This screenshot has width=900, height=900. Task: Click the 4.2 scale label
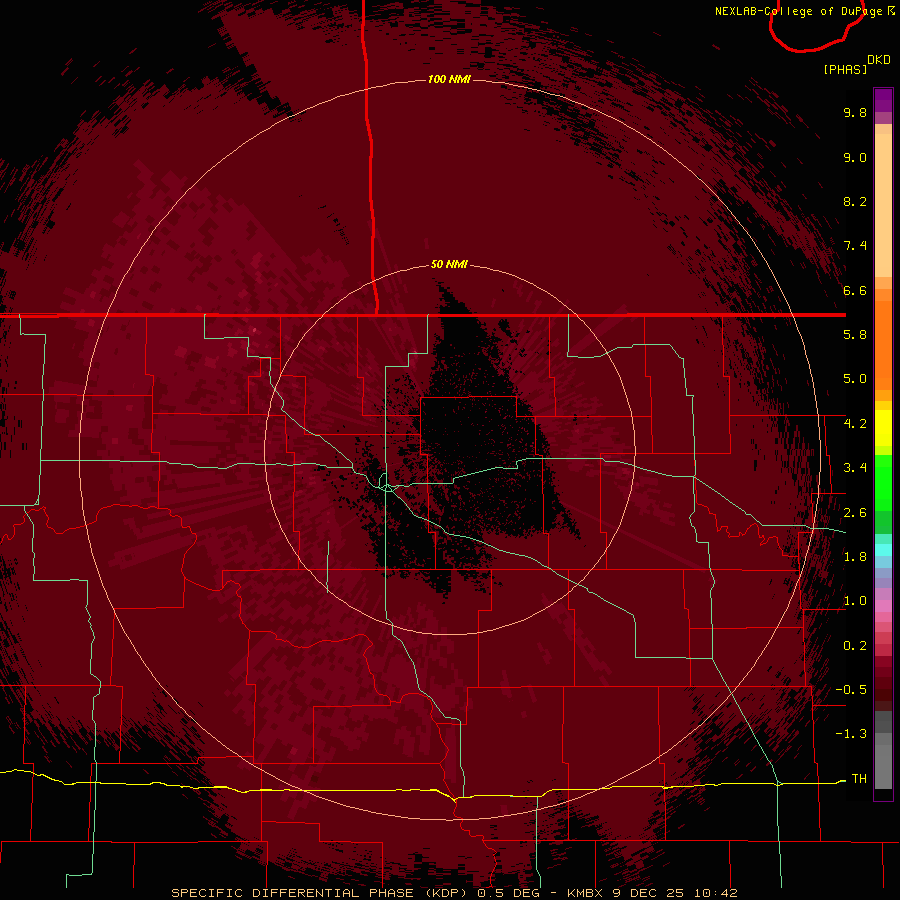(855, 424)
